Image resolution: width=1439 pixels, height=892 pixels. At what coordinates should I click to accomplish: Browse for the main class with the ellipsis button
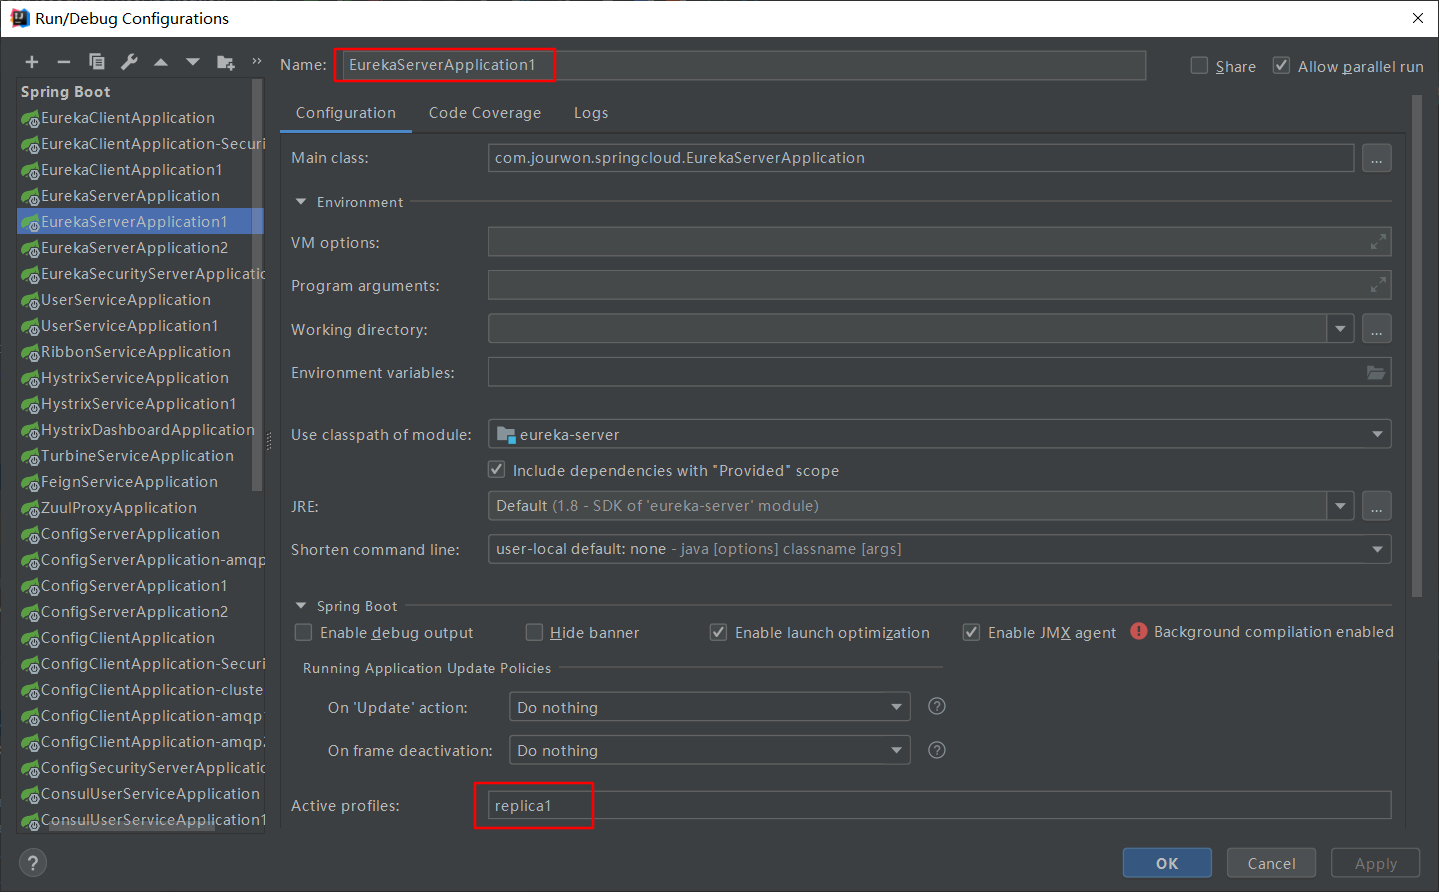pyautogui.click(x=1377, y=158)
